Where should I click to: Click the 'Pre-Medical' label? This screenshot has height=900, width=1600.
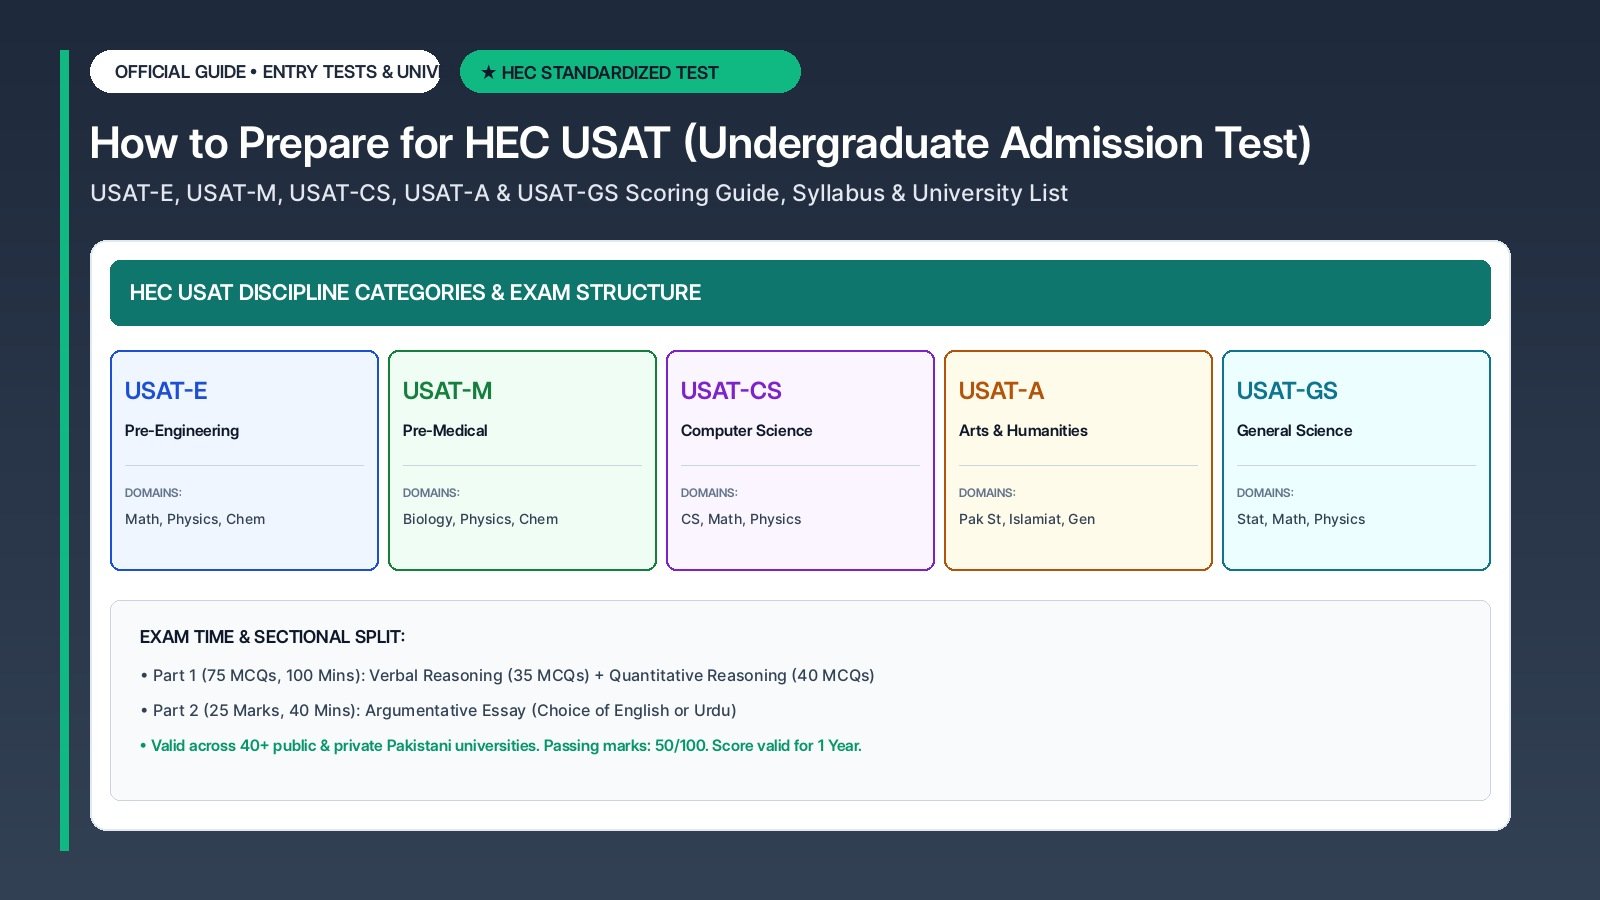coord(445,431)
